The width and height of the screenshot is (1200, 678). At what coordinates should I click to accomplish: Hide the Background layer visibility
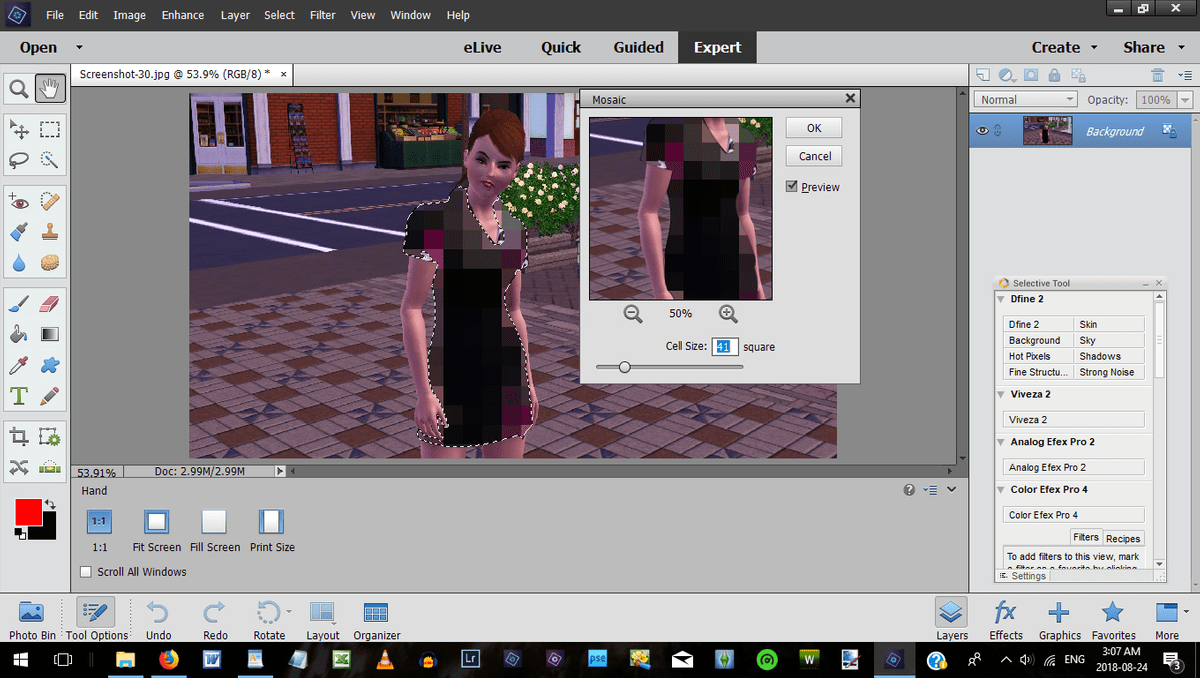coord(983,130)
